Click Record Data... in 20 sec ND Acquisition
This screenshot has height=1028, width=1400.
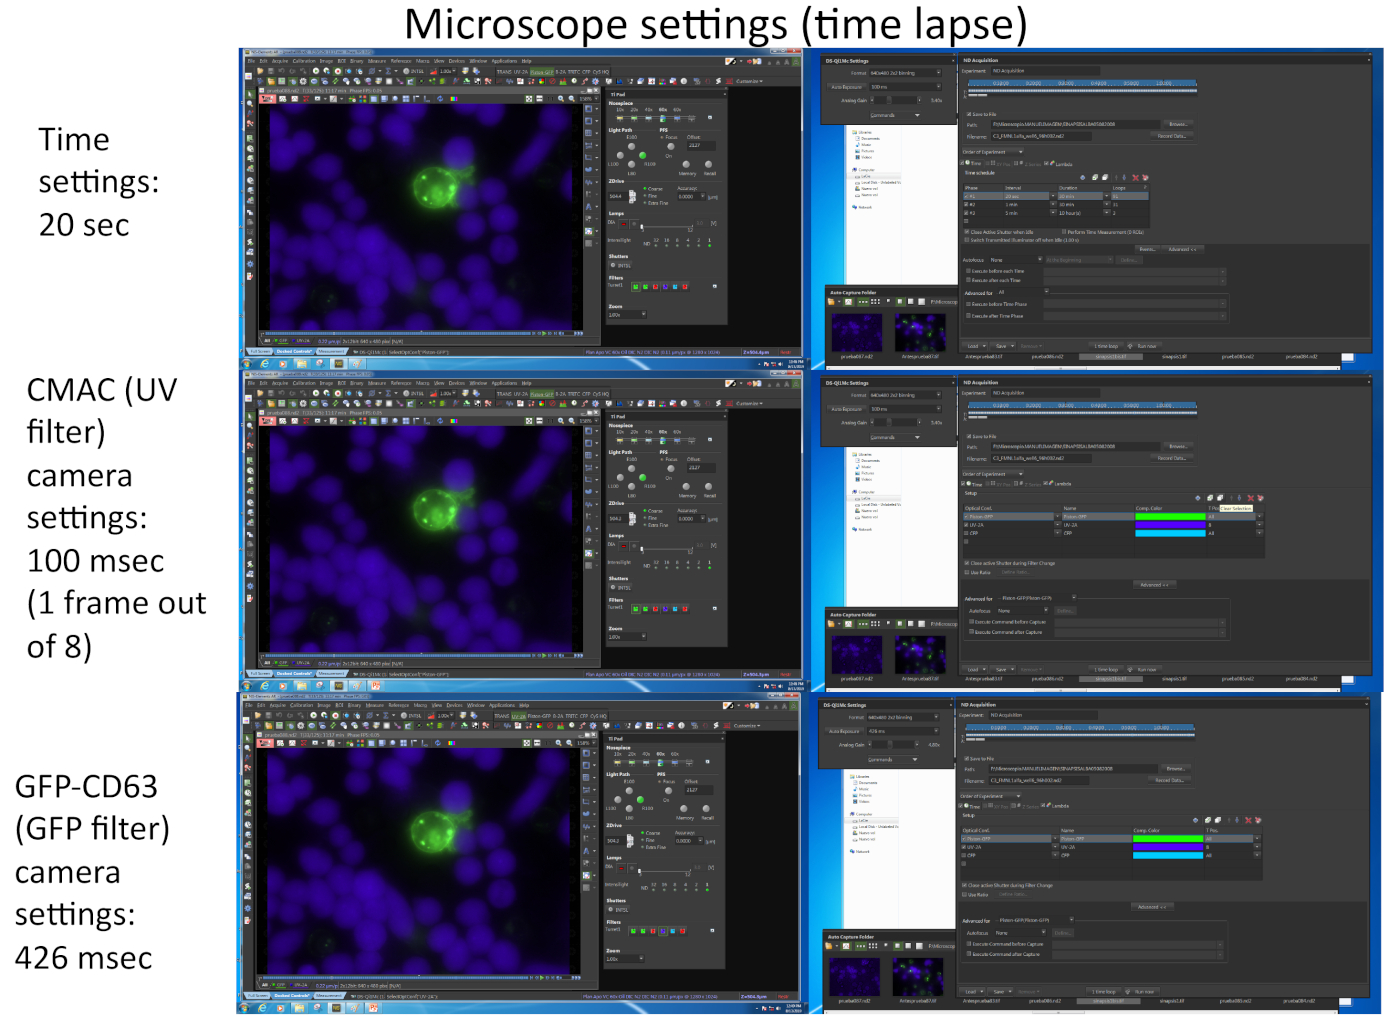1172,136
